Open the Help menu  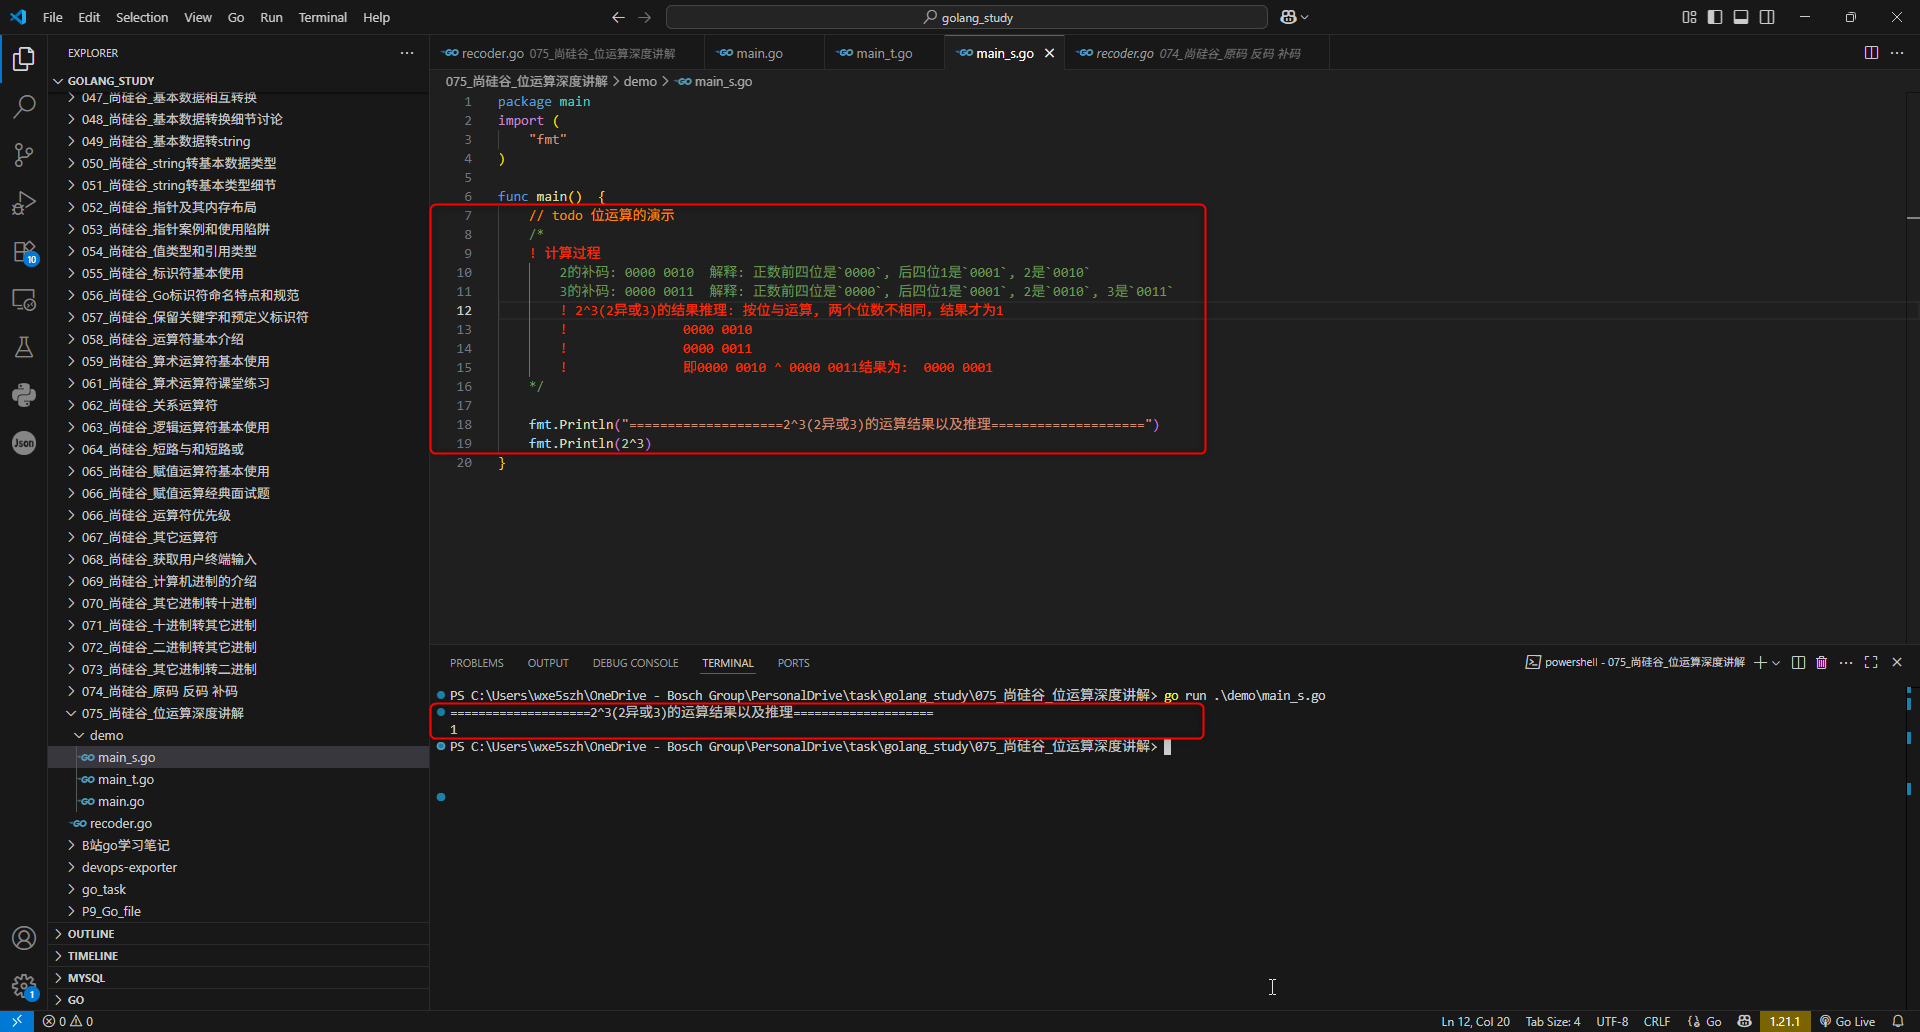tap(377, 17)
